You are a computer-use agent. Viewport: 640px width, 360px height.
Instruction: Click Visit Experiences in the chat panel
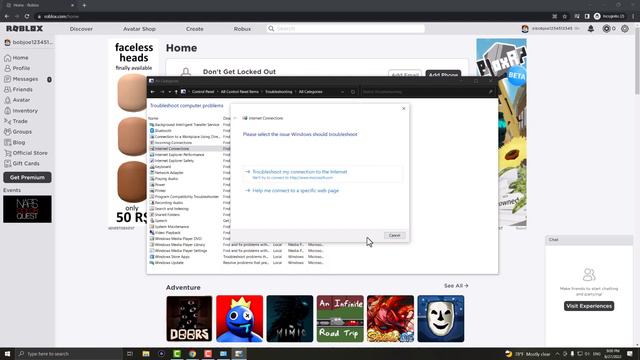pyautogui.click(x=589, y=306)
